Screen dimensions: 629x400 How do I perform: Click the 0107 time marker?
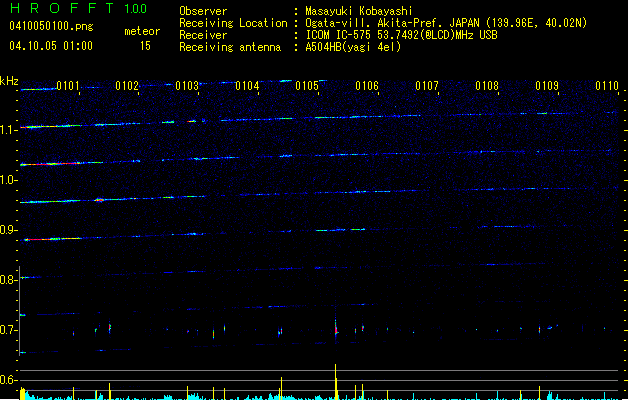coord(427,86)
